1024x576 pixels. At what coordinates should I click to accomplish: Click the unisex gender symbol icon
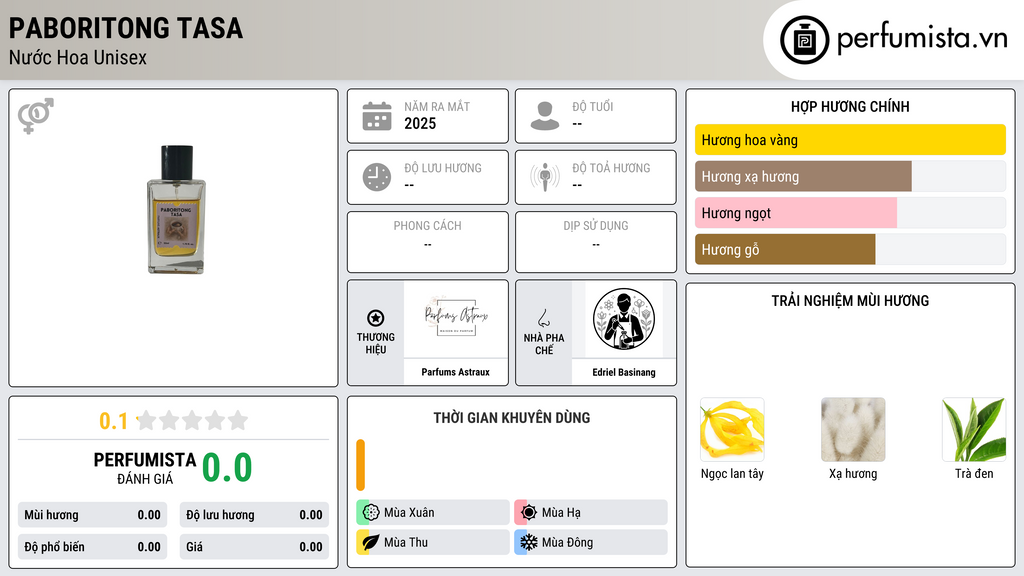pyautogui.click(x=36, y=116)
